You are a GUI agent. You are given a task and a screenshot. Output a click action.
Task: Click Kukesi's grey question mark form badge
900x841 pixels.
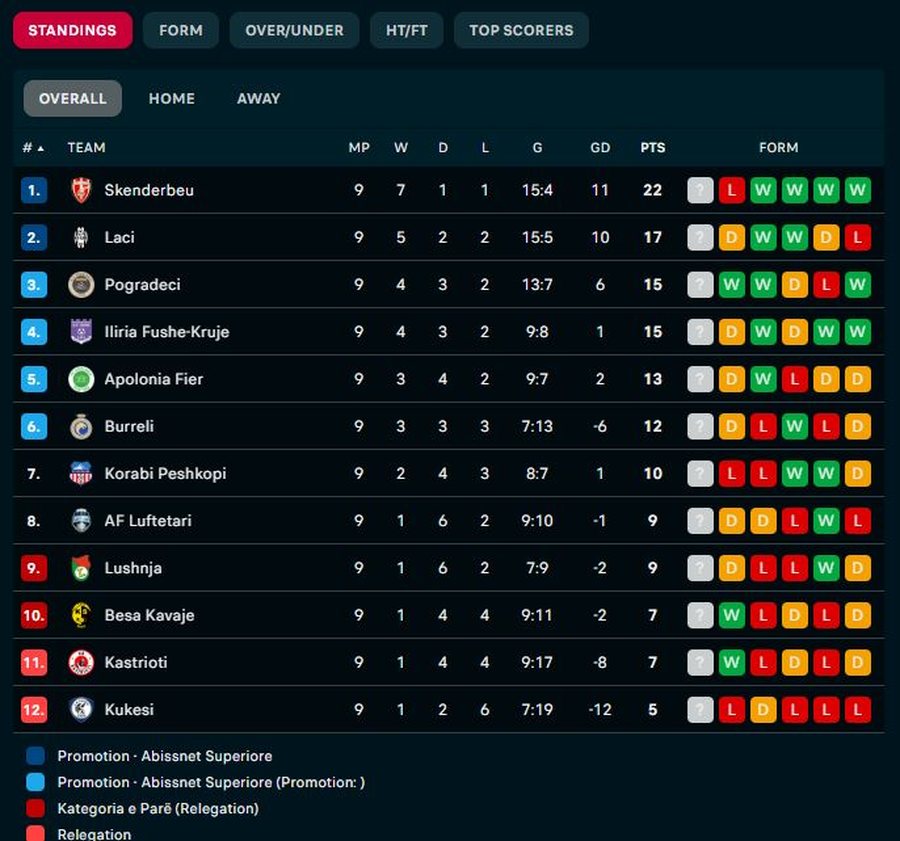(x=701, y=710)
